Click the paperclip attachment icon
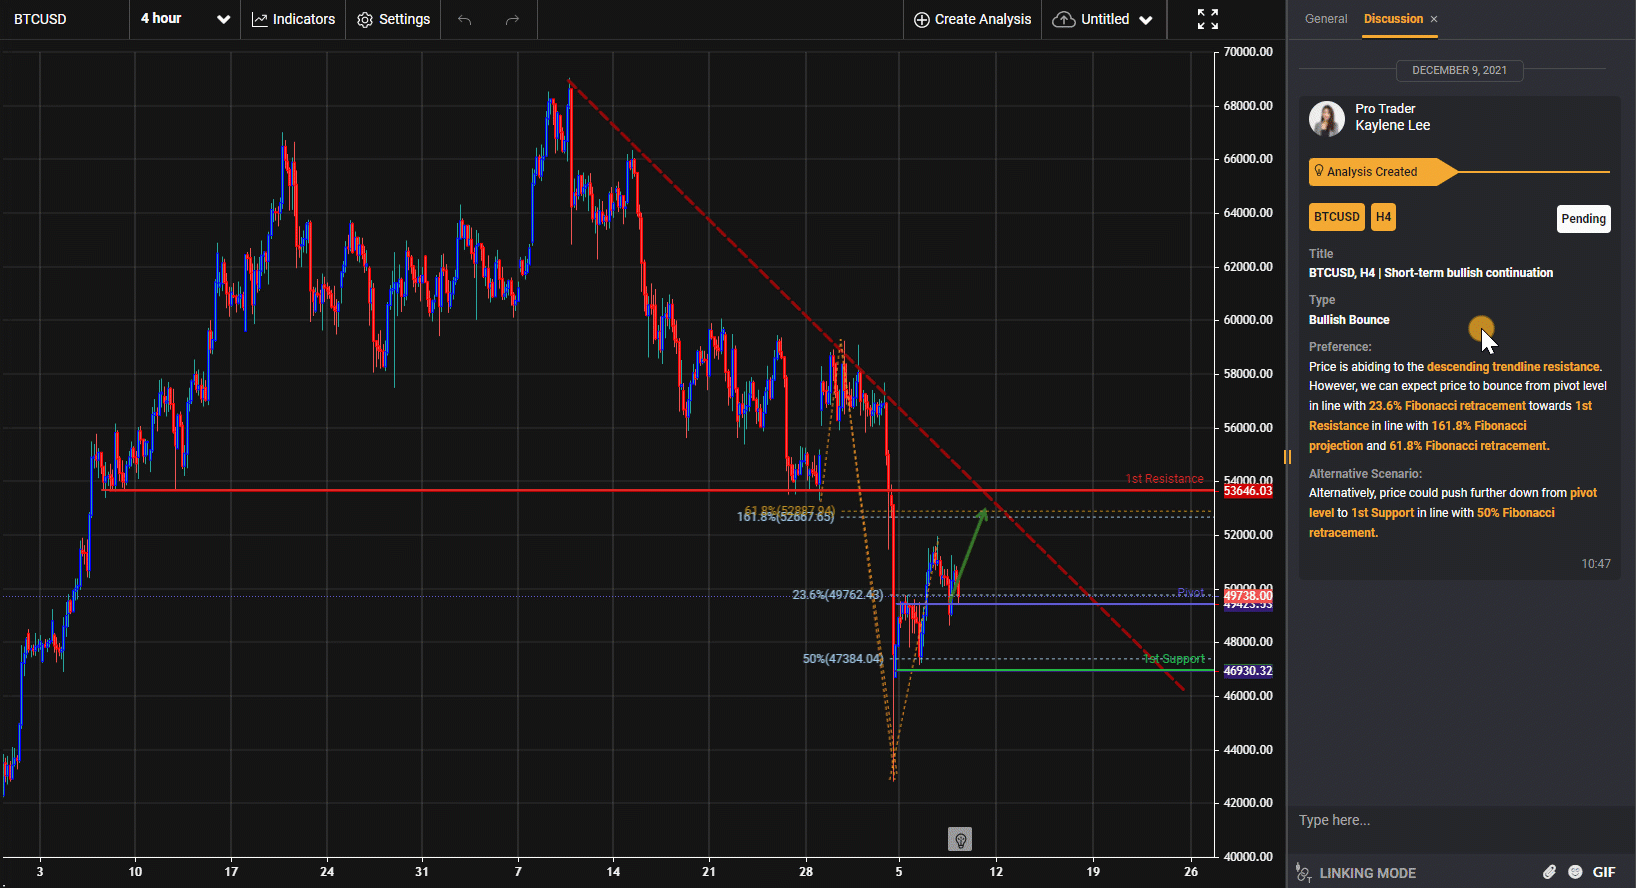 click(1549, 872)
